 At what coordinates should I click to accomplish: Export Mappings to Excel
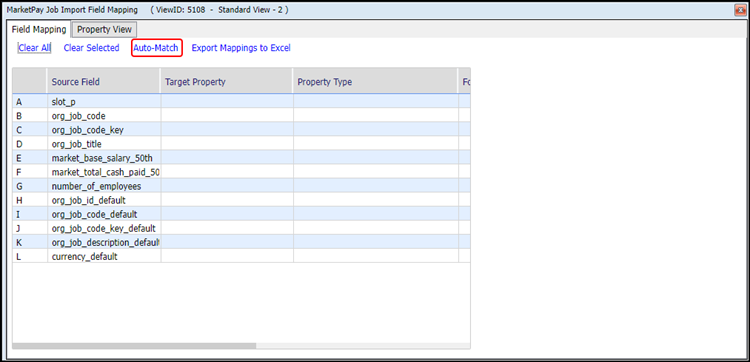[x=241, y=48]
